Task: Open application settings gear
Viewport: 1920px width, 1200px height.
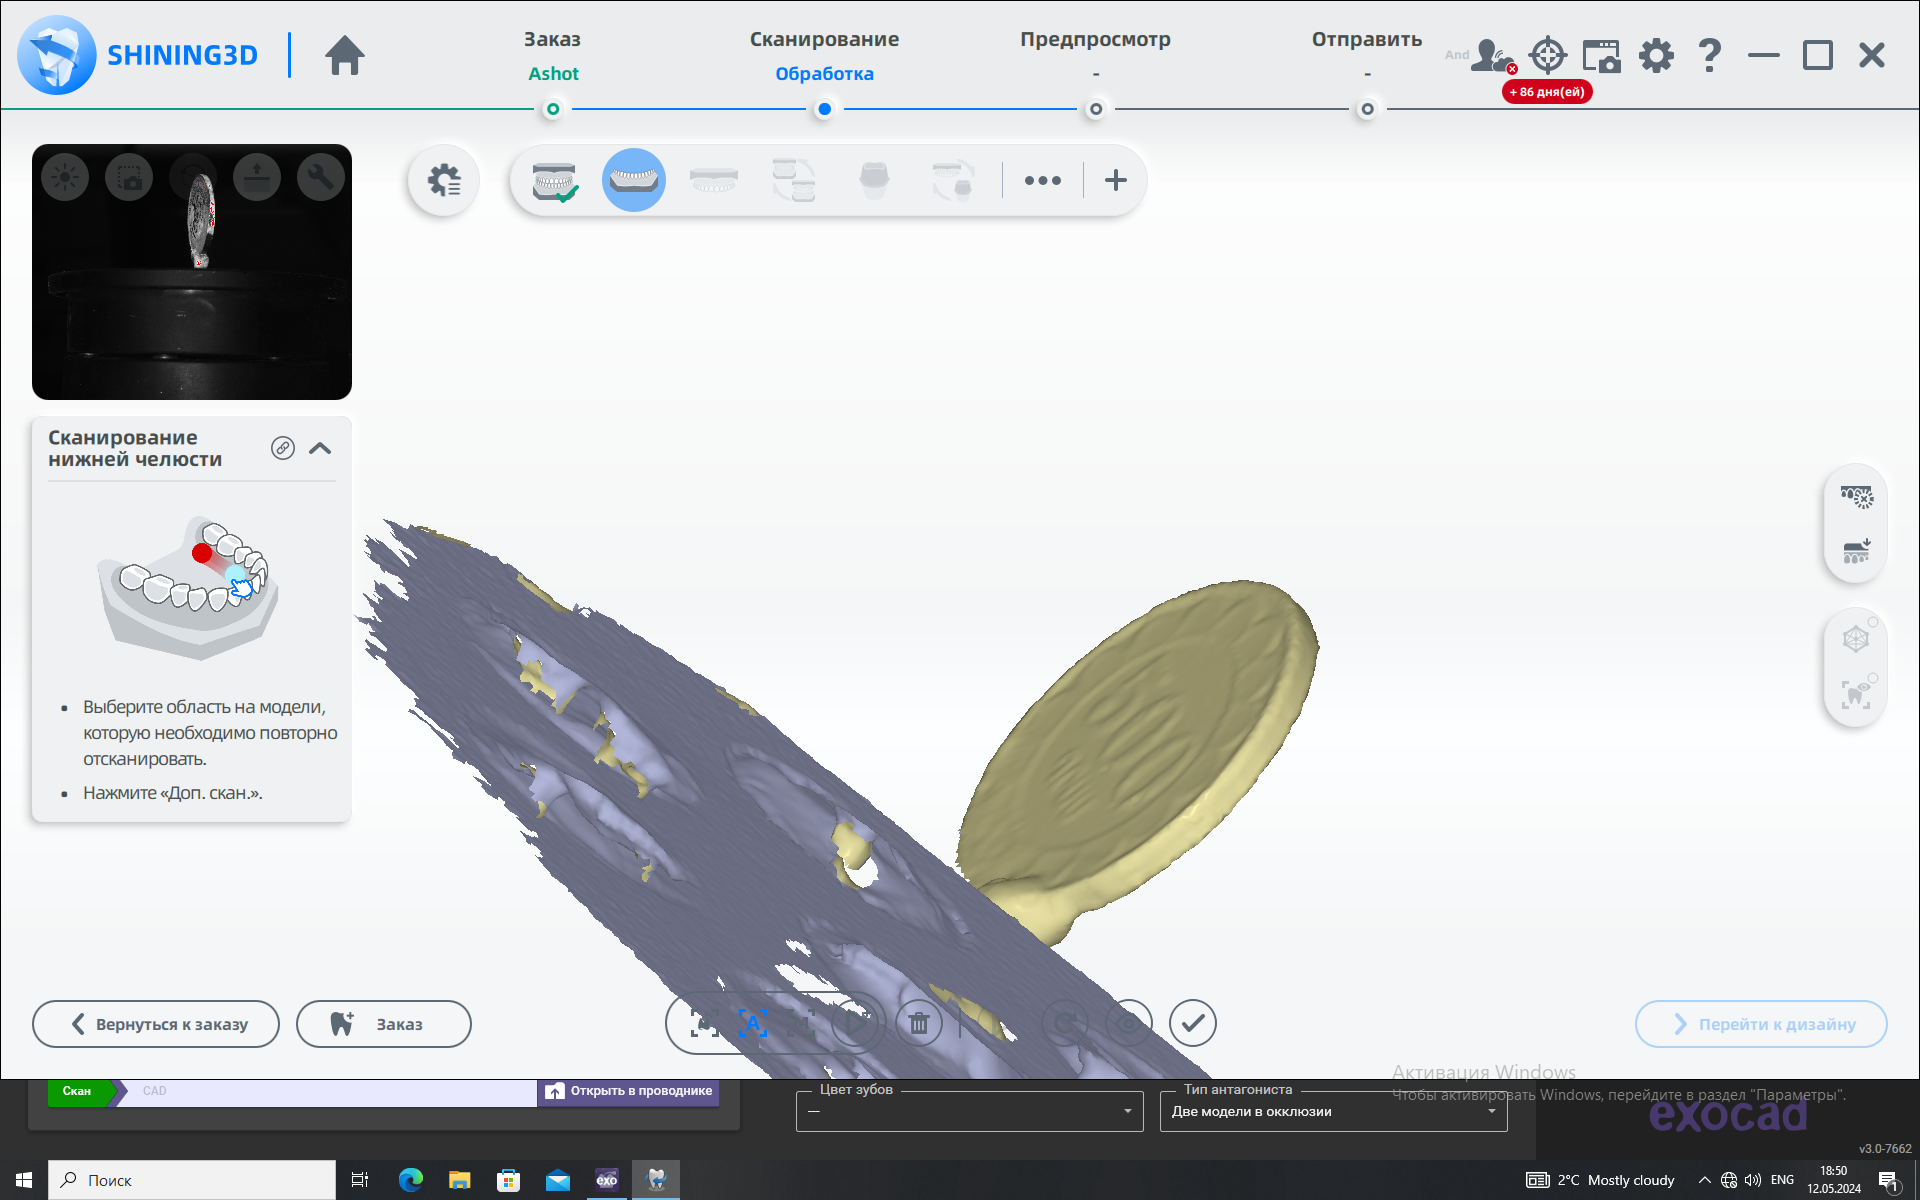Action: (1656, 55)
